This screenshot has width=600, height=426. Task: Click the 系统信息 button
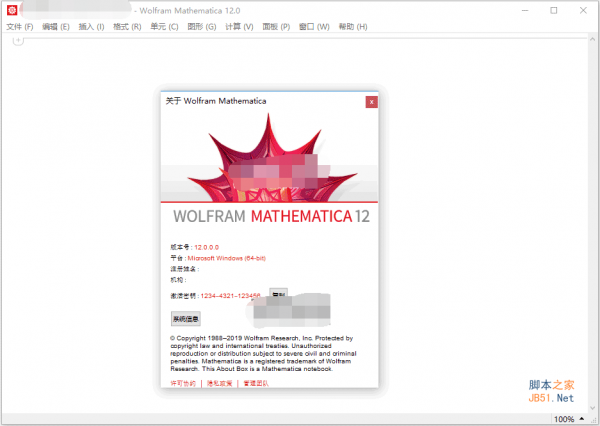pyautogui.click(x=186, y=319)
